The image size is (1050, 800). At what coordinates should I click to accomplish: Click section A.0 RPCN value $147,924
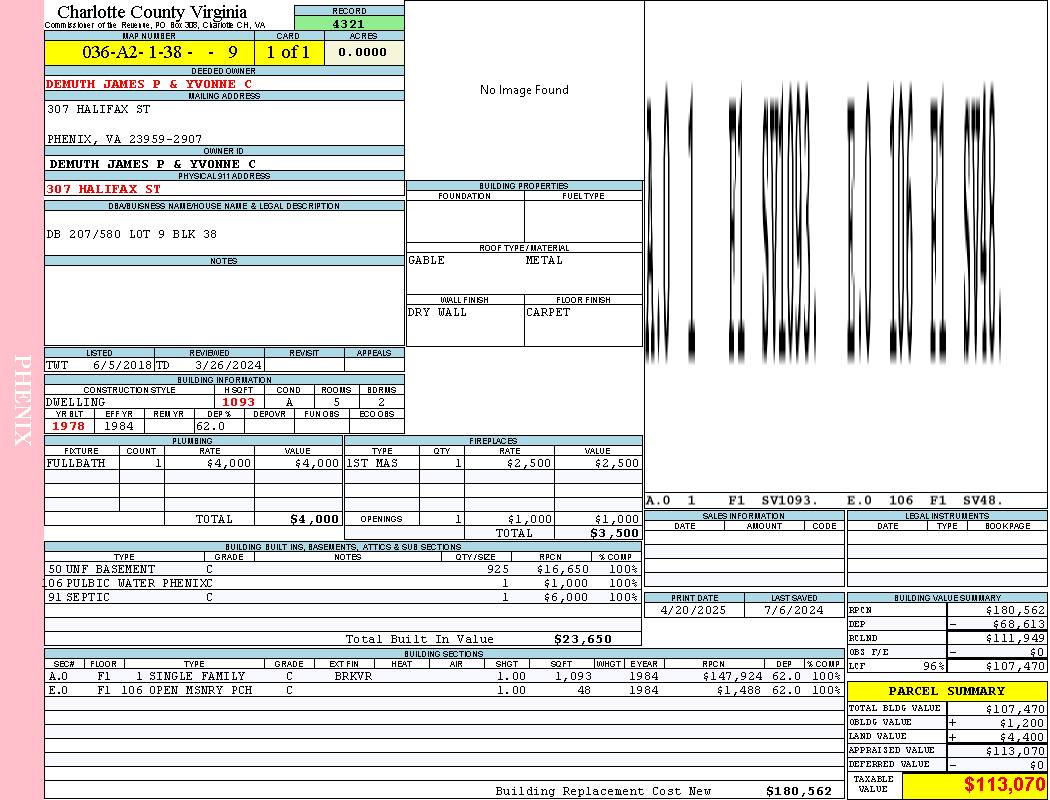(x=732, y=676)
